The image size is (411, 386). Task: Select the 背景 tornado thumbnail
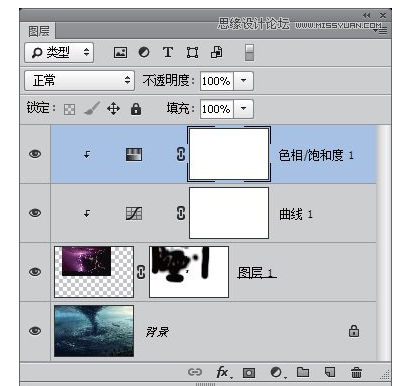(94, 331)
